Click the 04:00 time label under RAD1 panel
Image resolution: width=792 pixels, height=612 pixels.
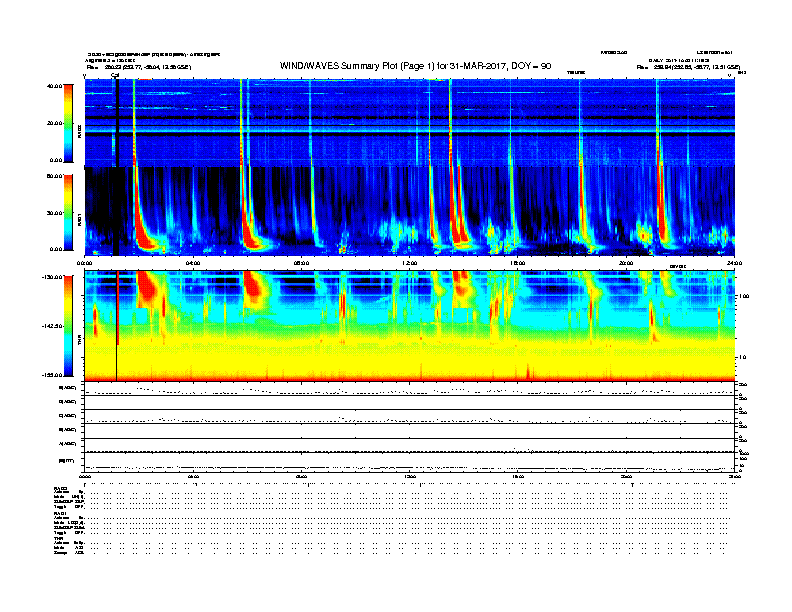[x=193, y=263]
